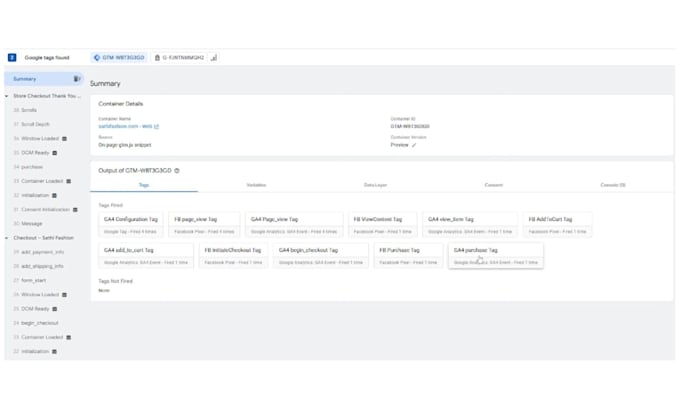Image resolution: width=680 pixels, height=409 pixels.
Task: Select the GTM-W8T3G3GD container chip
Action: (x=119, y=57)
